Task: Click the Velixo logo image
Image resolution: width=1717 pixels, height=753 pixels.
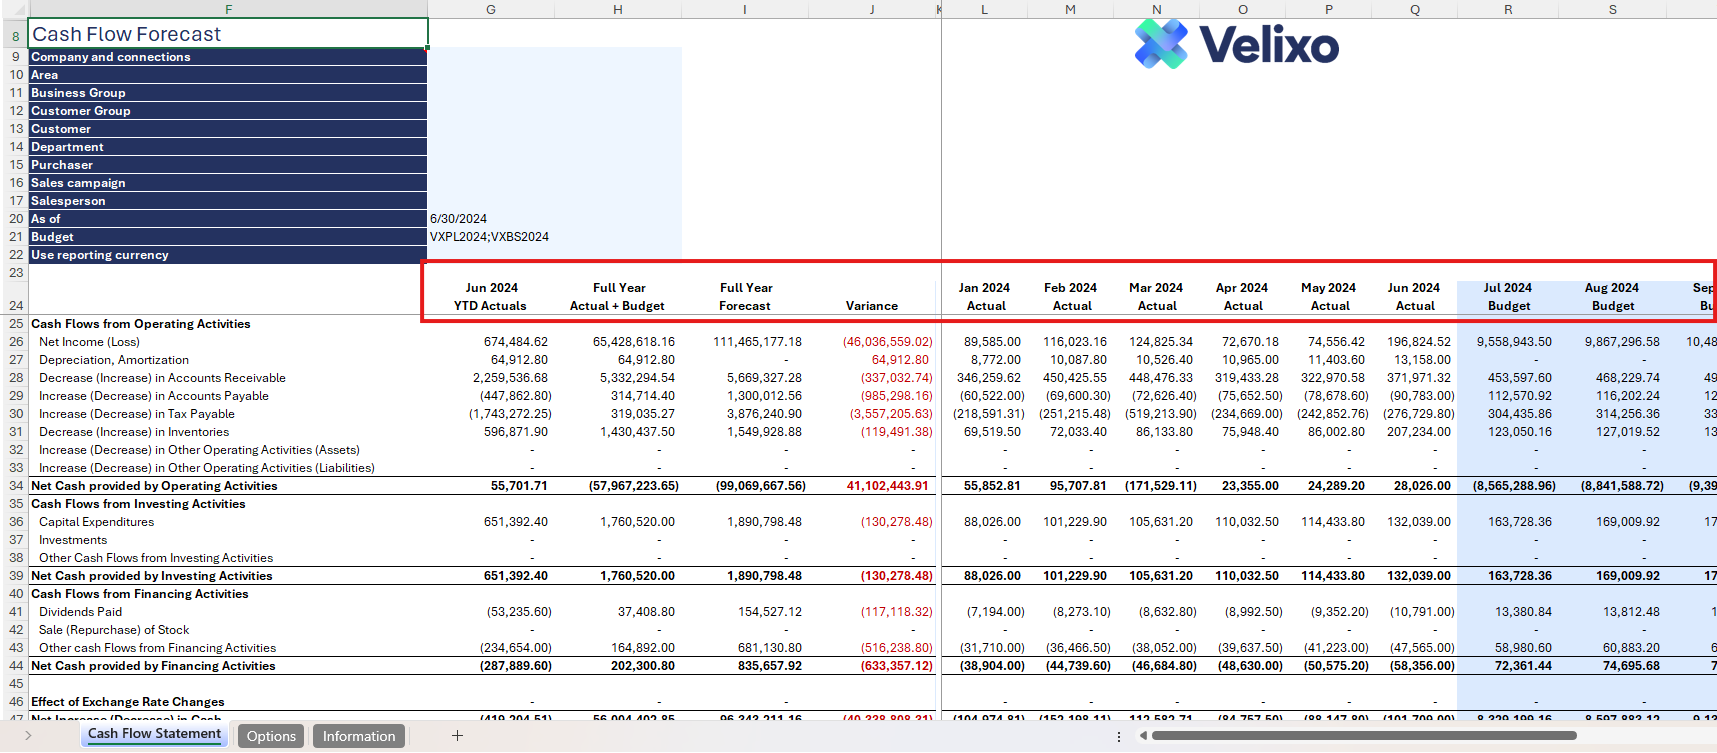Action: click(x=1236, y=45)
